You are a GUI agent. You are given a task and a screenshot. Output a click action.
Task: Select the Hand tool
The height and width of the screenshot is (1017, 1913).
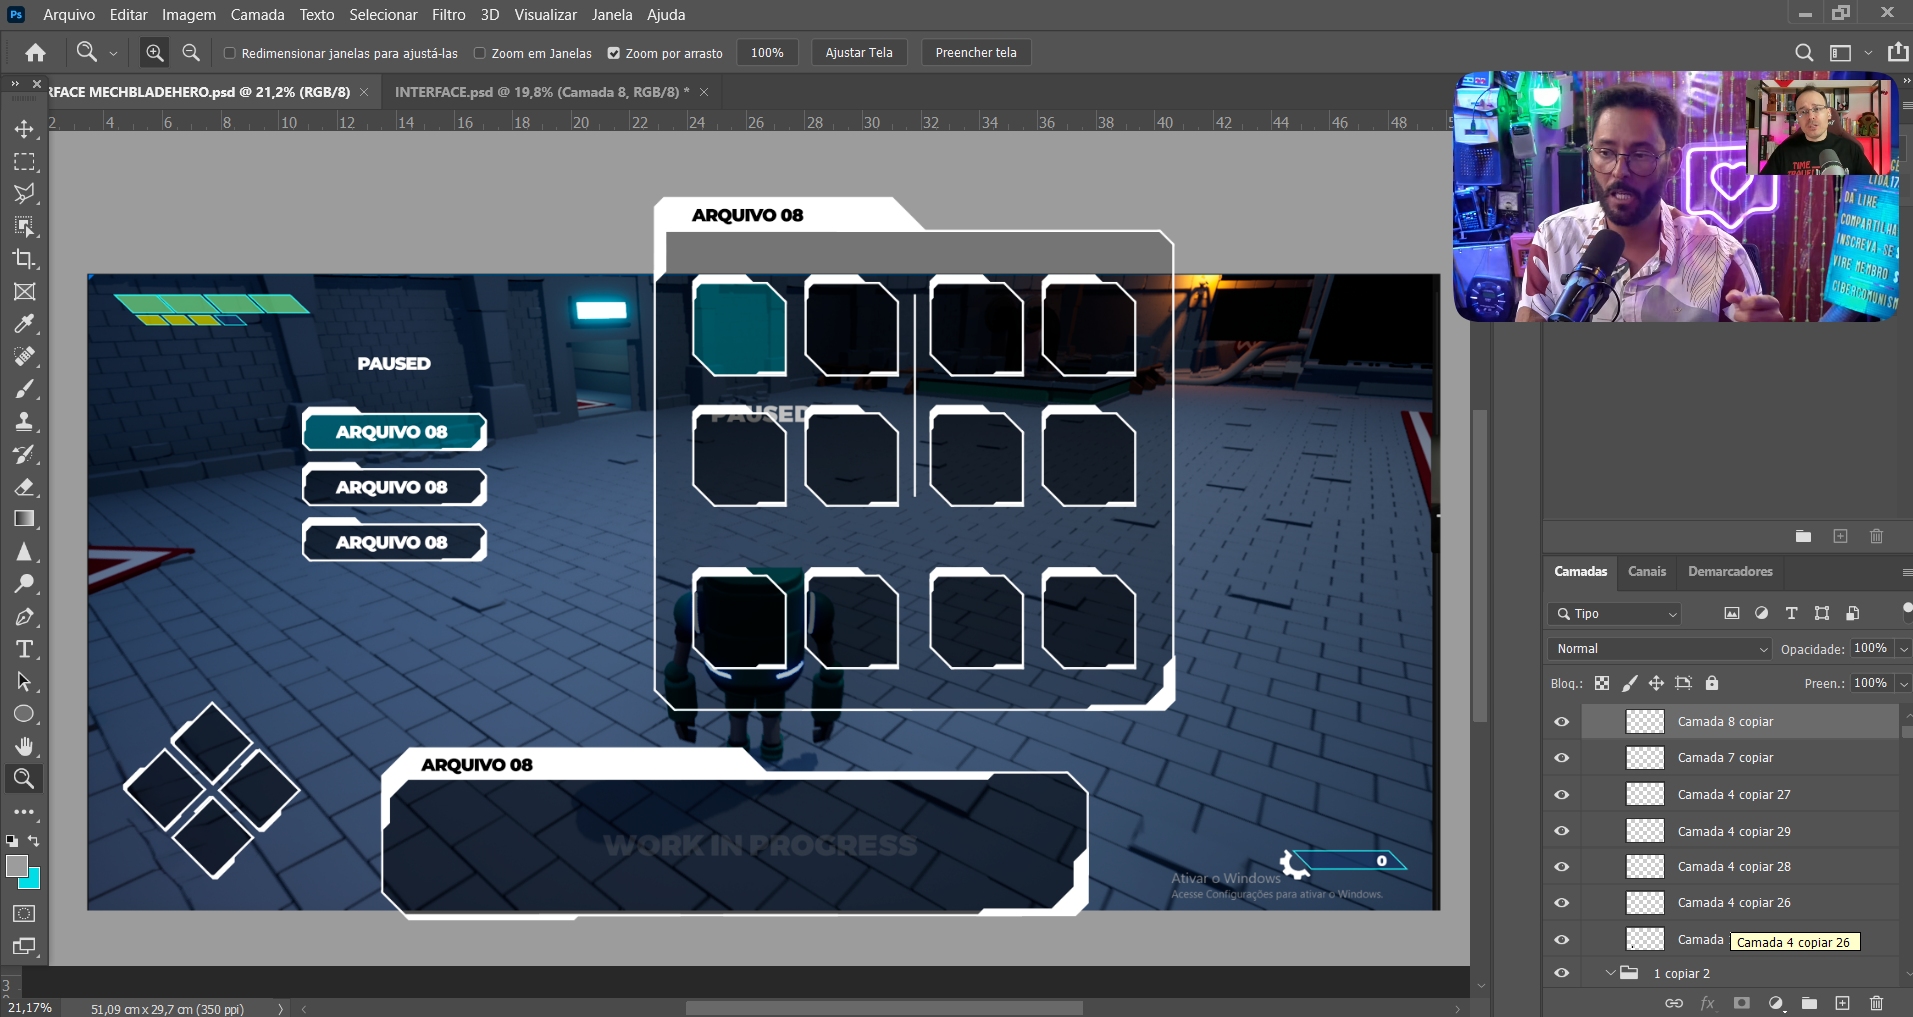[24, 746]
